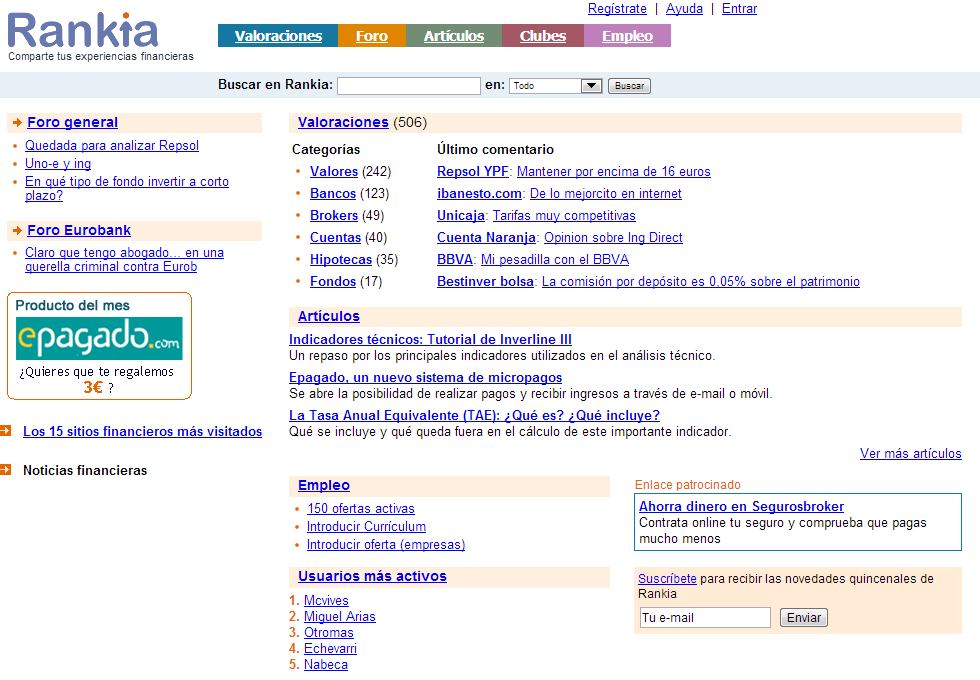Read comment Tarifas muy competitivas
Screen dimensions: 980x680
pos(564,216)
